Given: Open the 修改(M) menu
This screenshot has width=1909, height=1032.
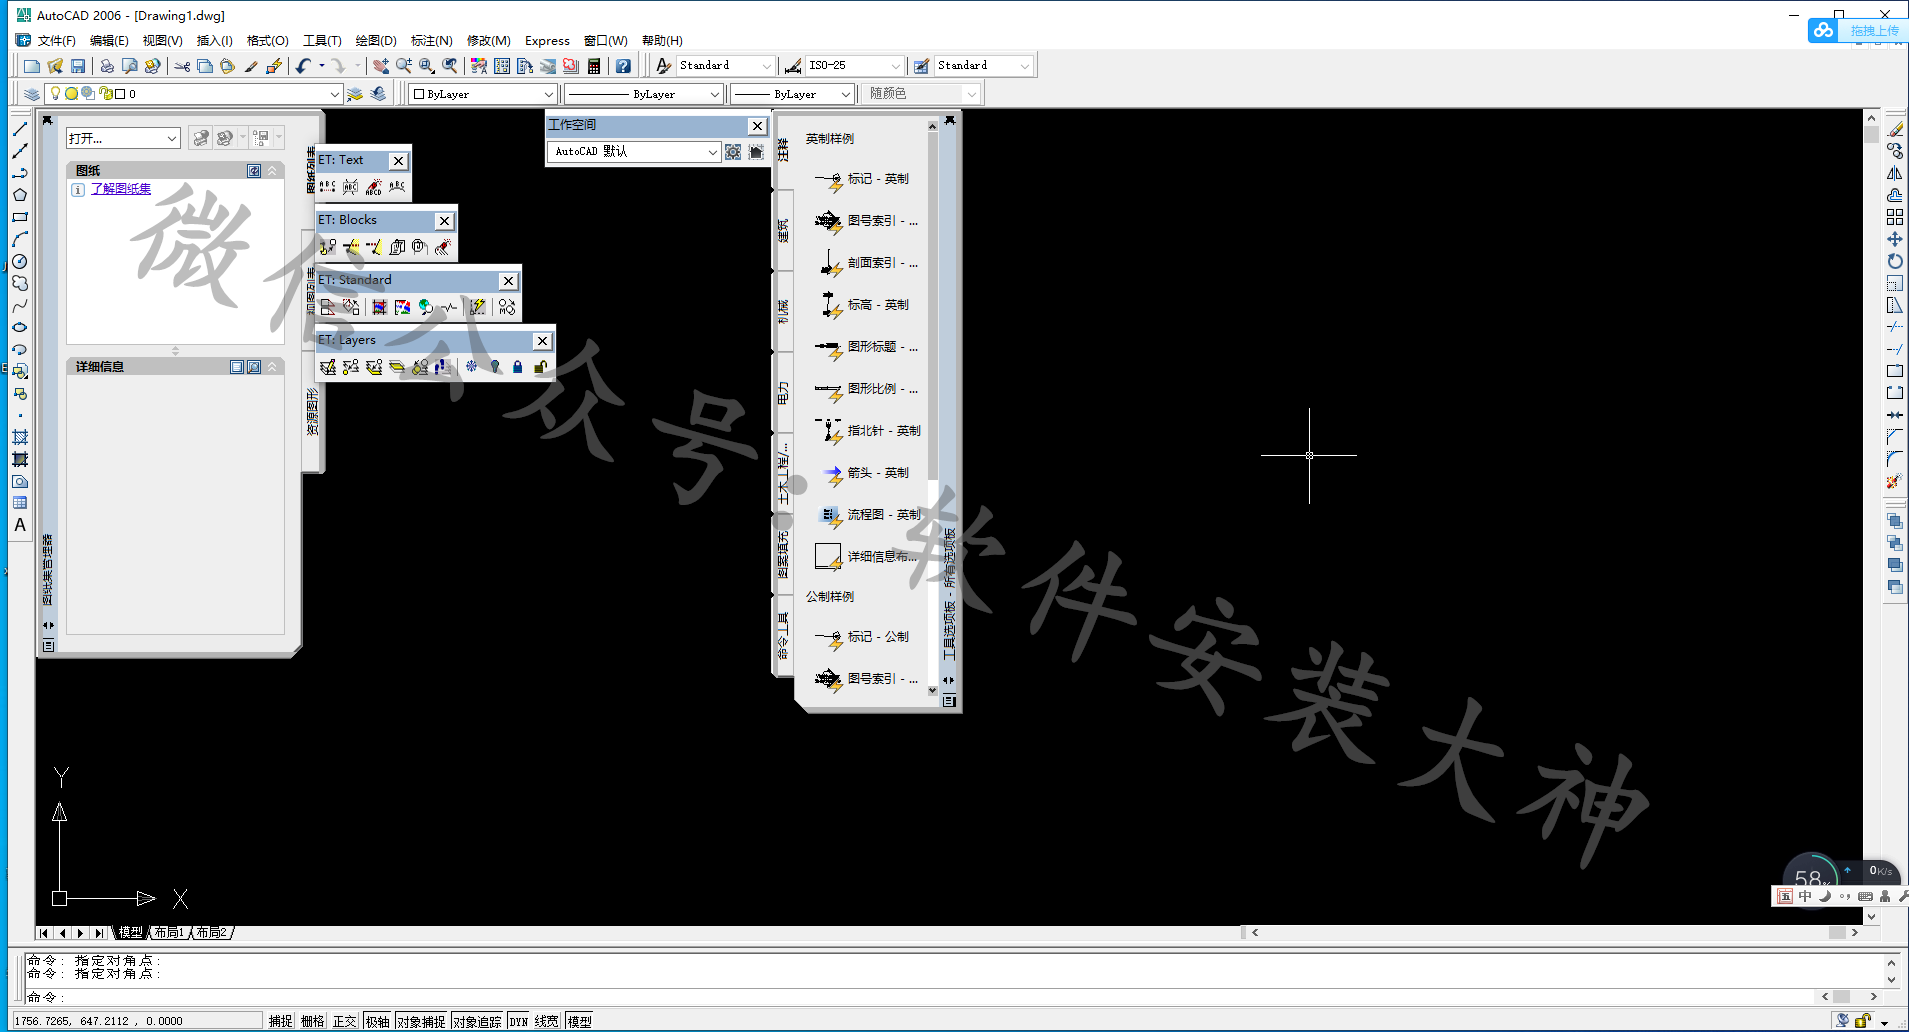Looking at the screenshot, I should tap(488, 41).
